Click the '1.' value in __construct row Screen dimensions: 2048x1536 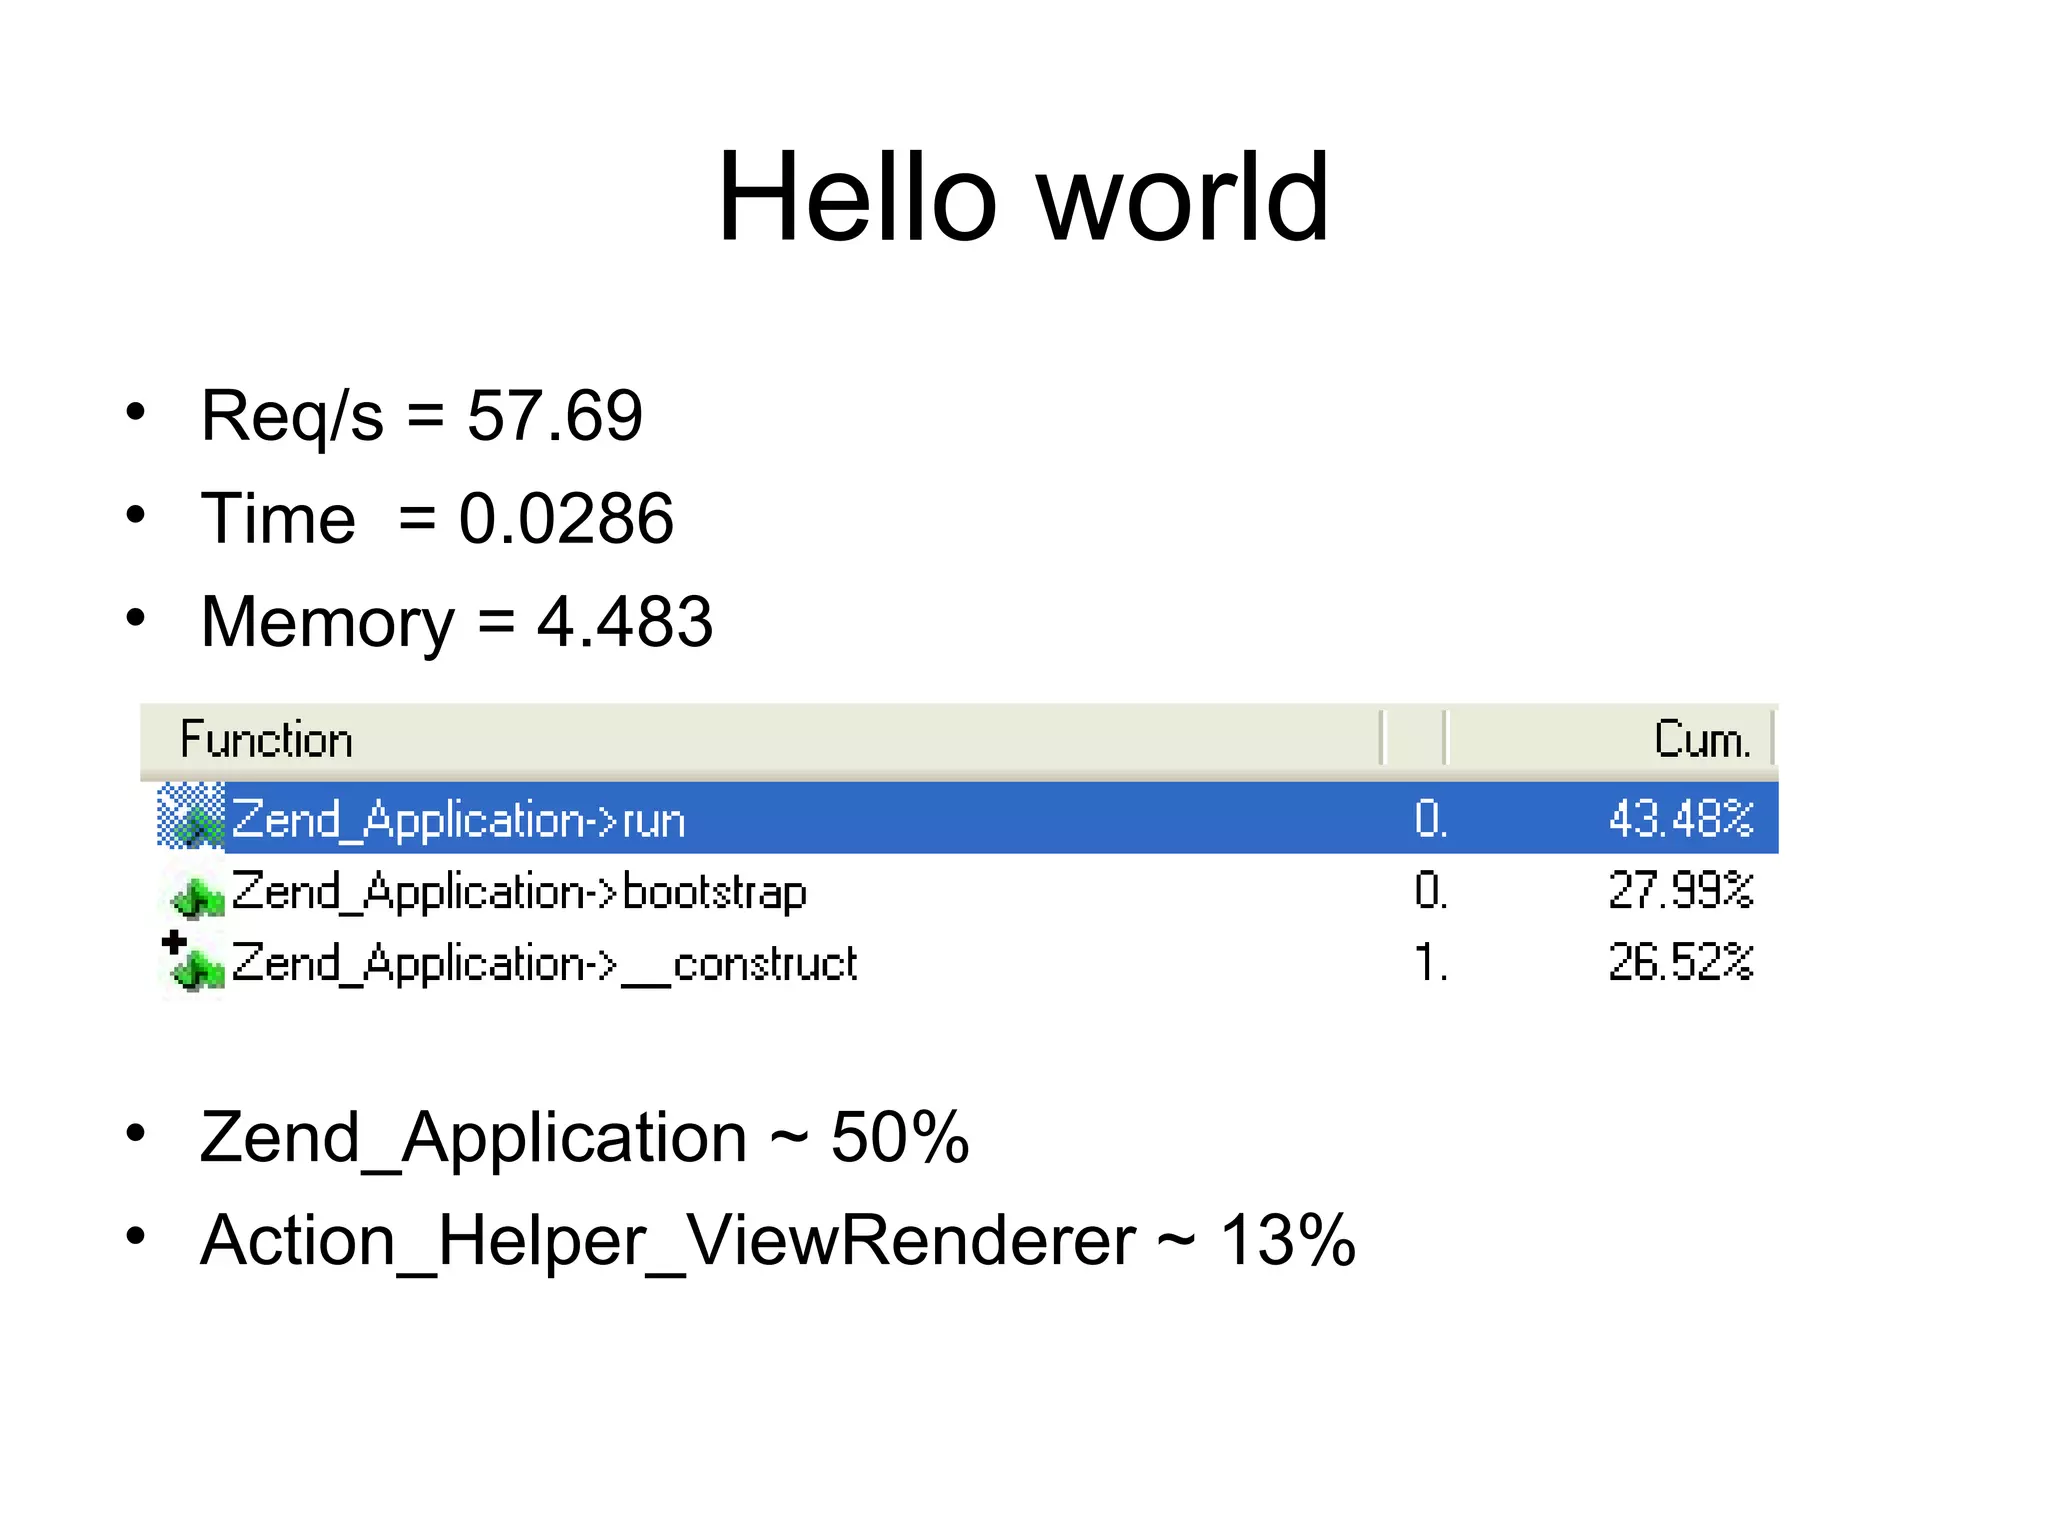coord(1431,964)
